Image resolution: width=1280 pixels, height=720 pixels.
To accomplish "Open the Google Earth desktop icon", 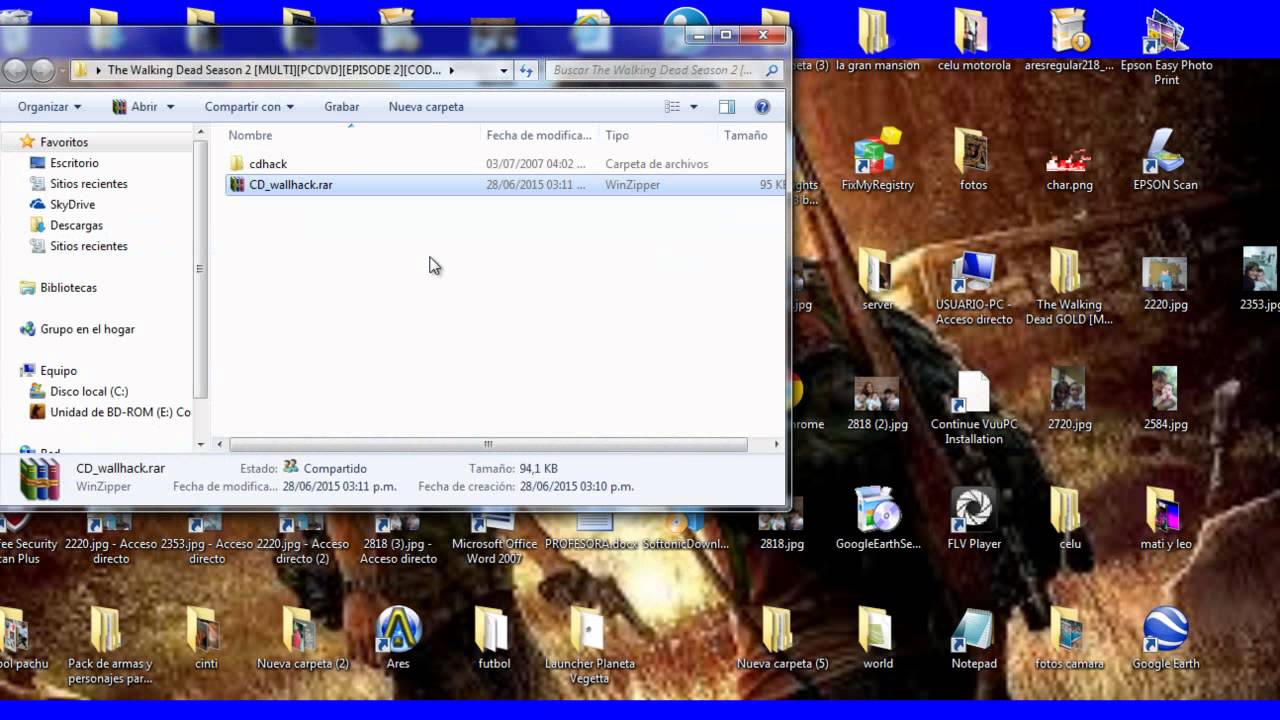I will (1165, 638).
